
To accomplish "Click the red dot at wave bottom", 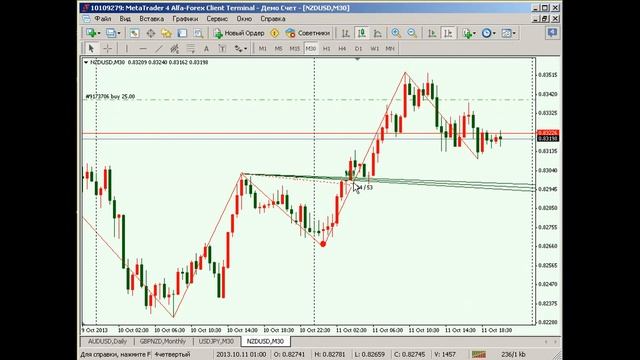I will point(323,244).
